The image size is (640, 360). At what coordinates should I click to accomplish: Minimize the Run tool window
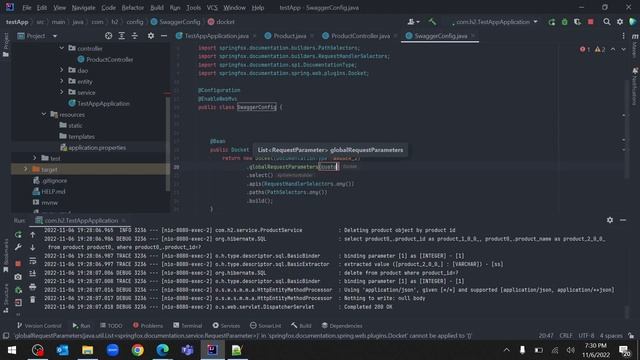[623, 220]
